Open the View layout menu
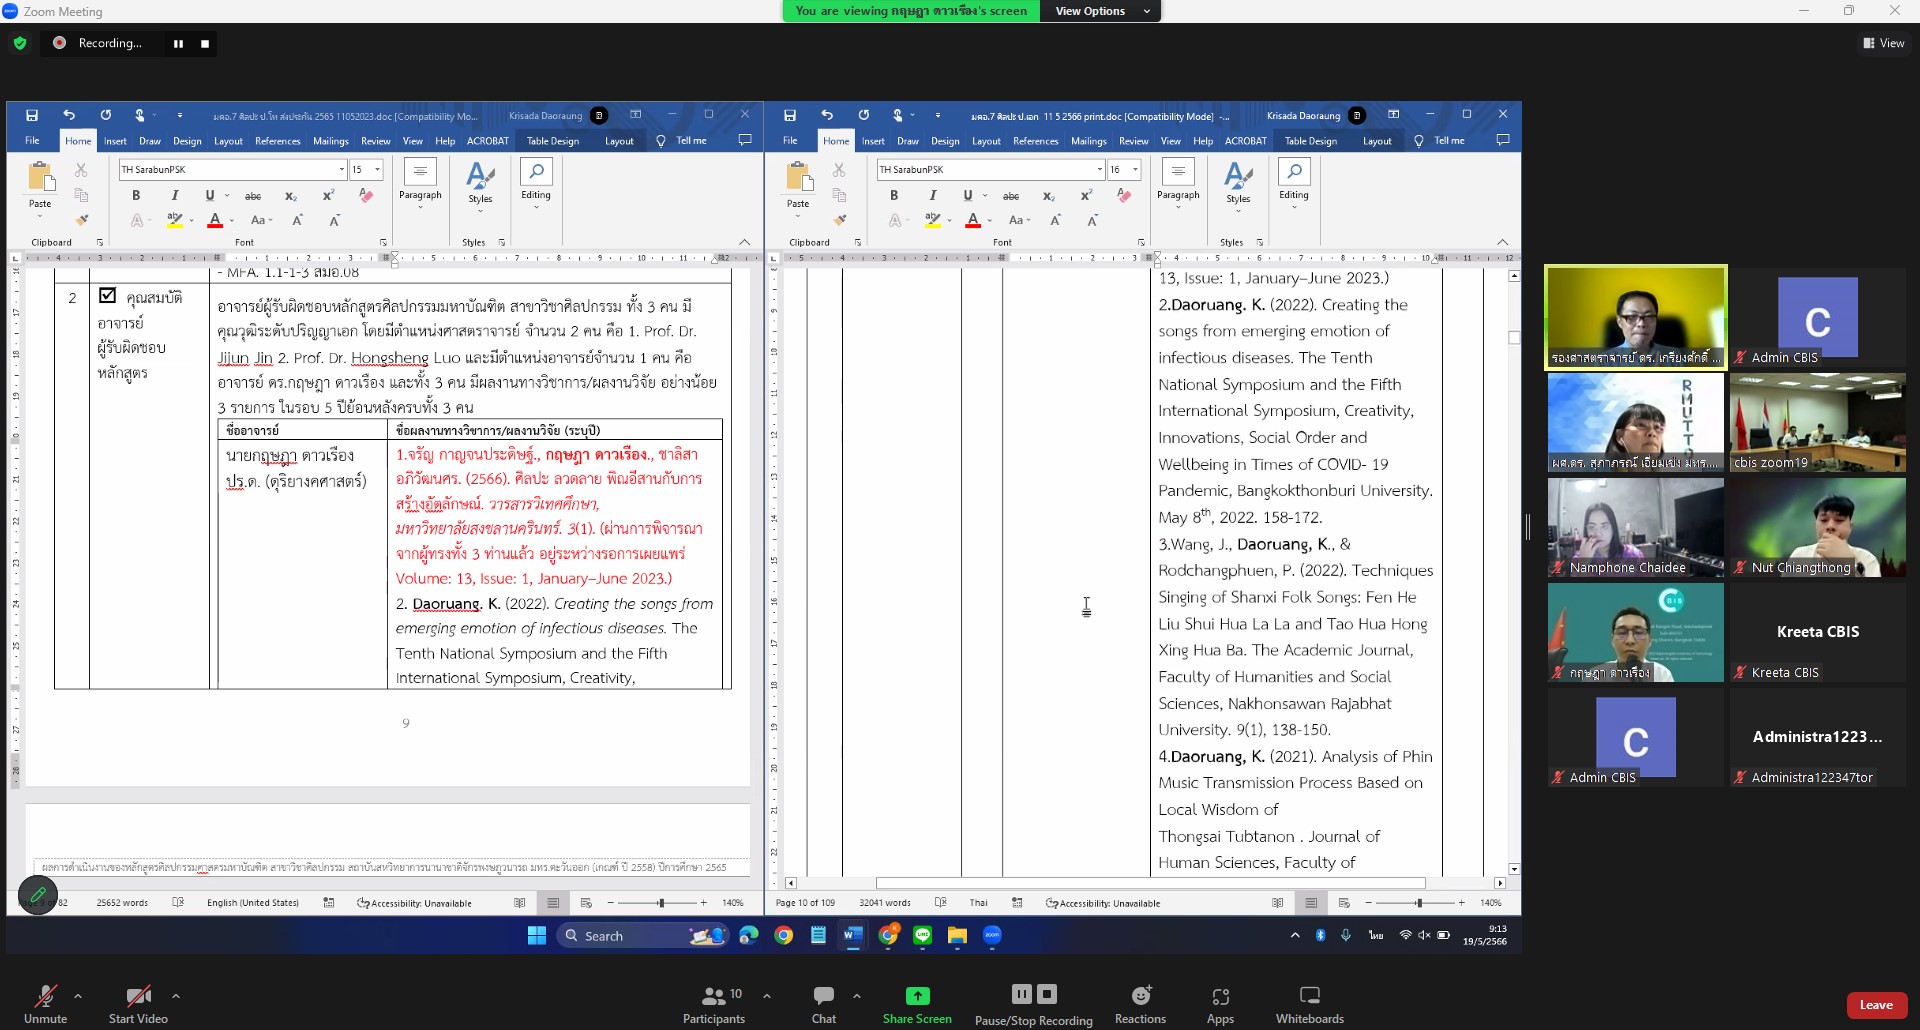This screenshot has width=1920, height=1030. pyautogui.click(x=1884, y=43)
